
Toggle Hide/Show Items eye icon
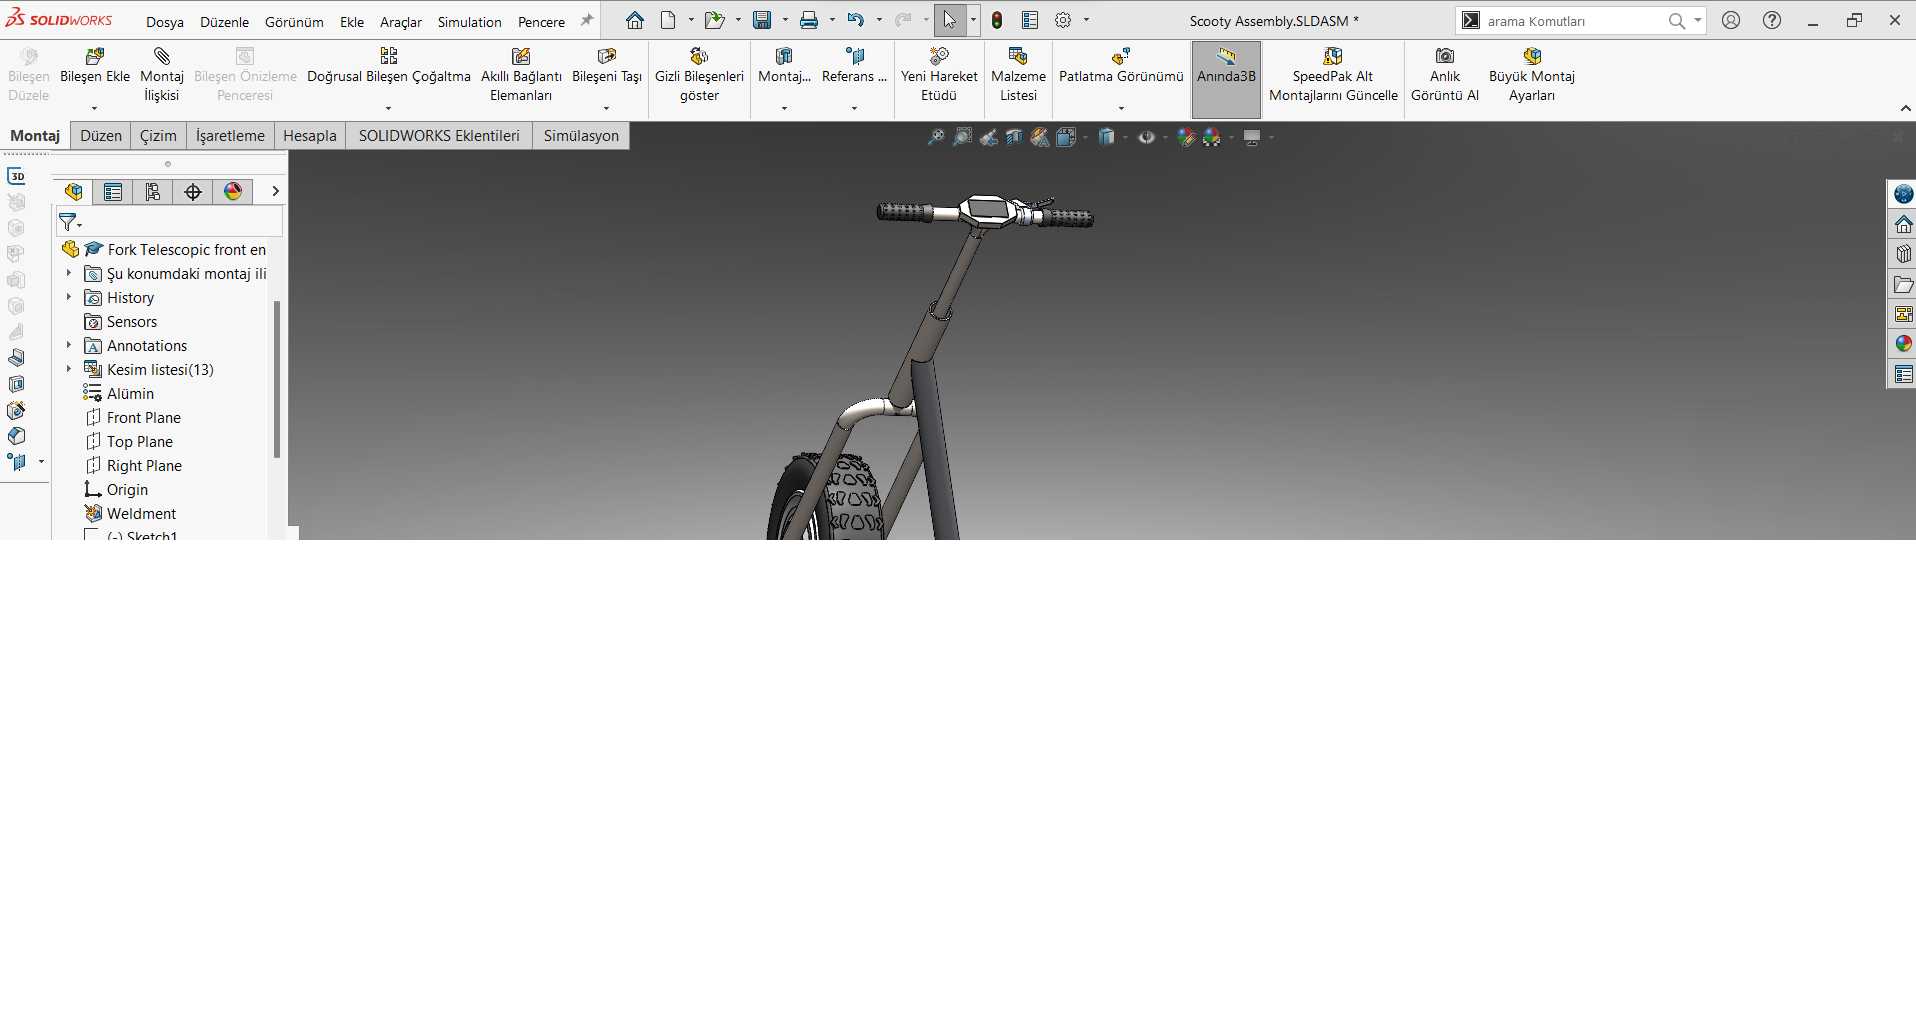[1146, 137]
